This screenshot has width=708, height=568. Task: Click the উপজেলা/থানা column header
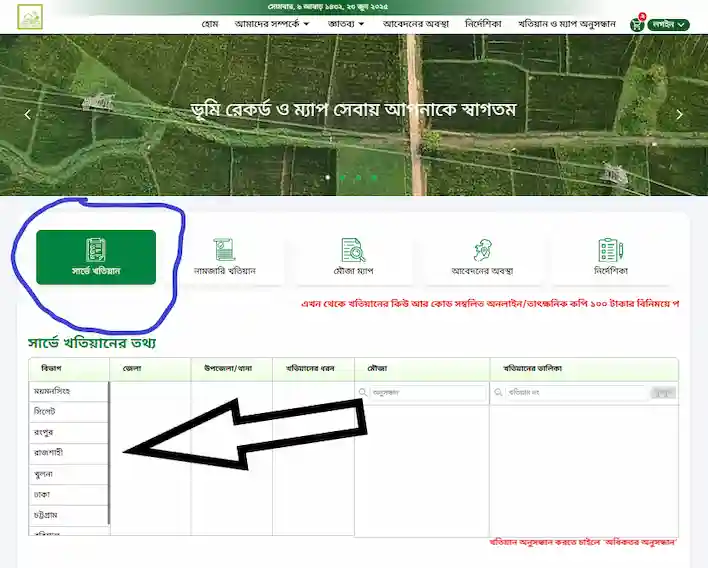click(232, 369)
